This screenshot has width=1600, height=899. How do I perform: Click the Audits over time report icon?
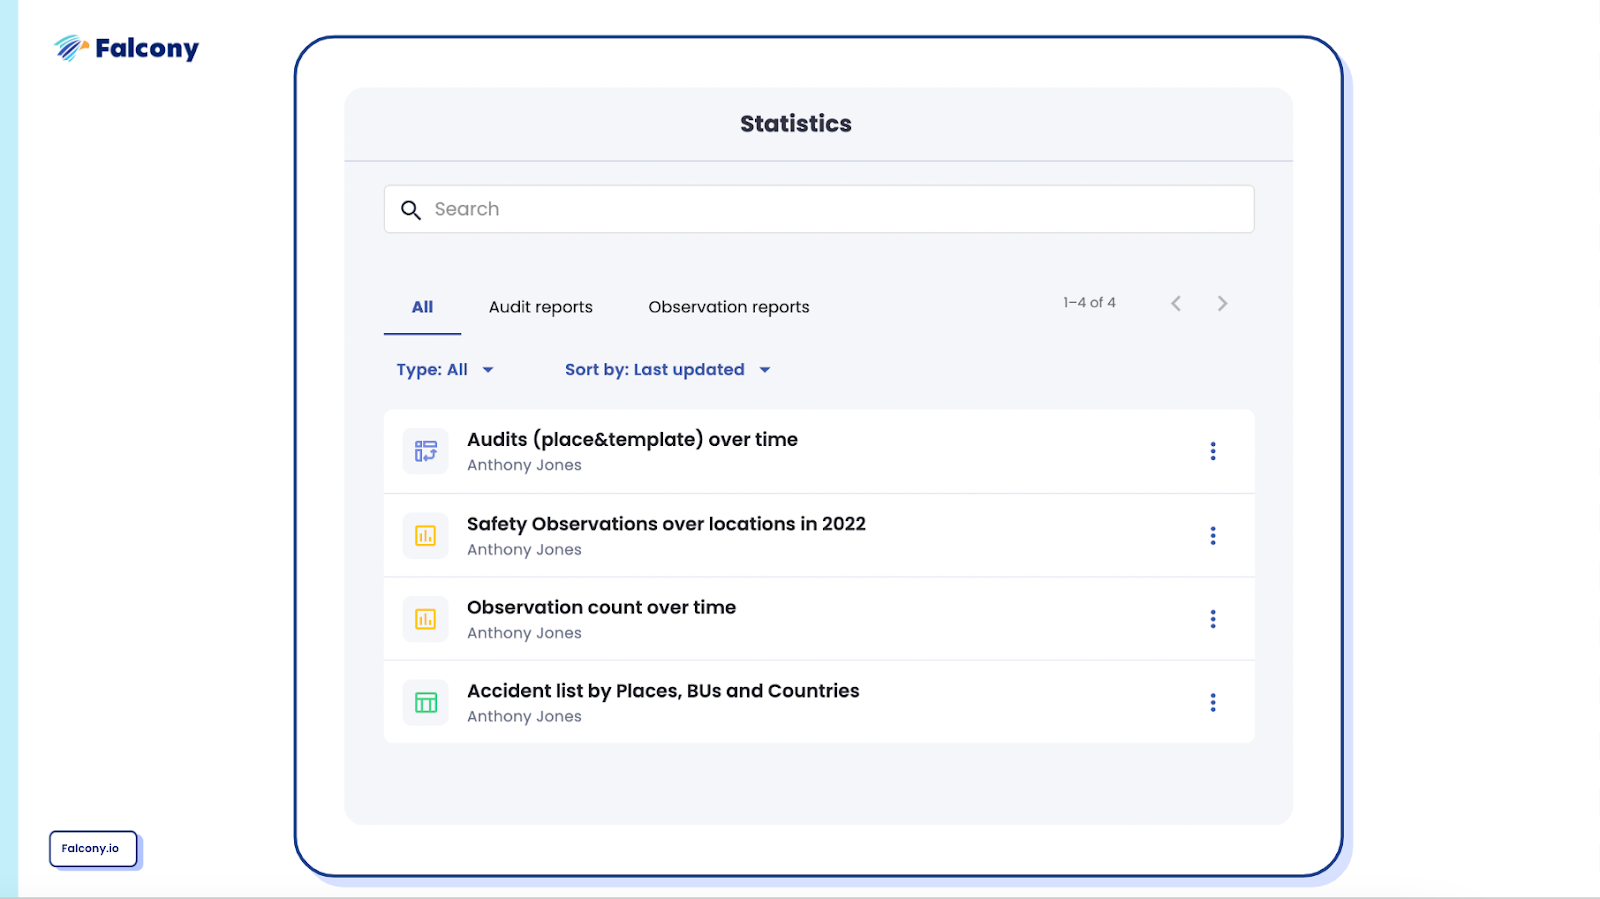coord(426,451)
